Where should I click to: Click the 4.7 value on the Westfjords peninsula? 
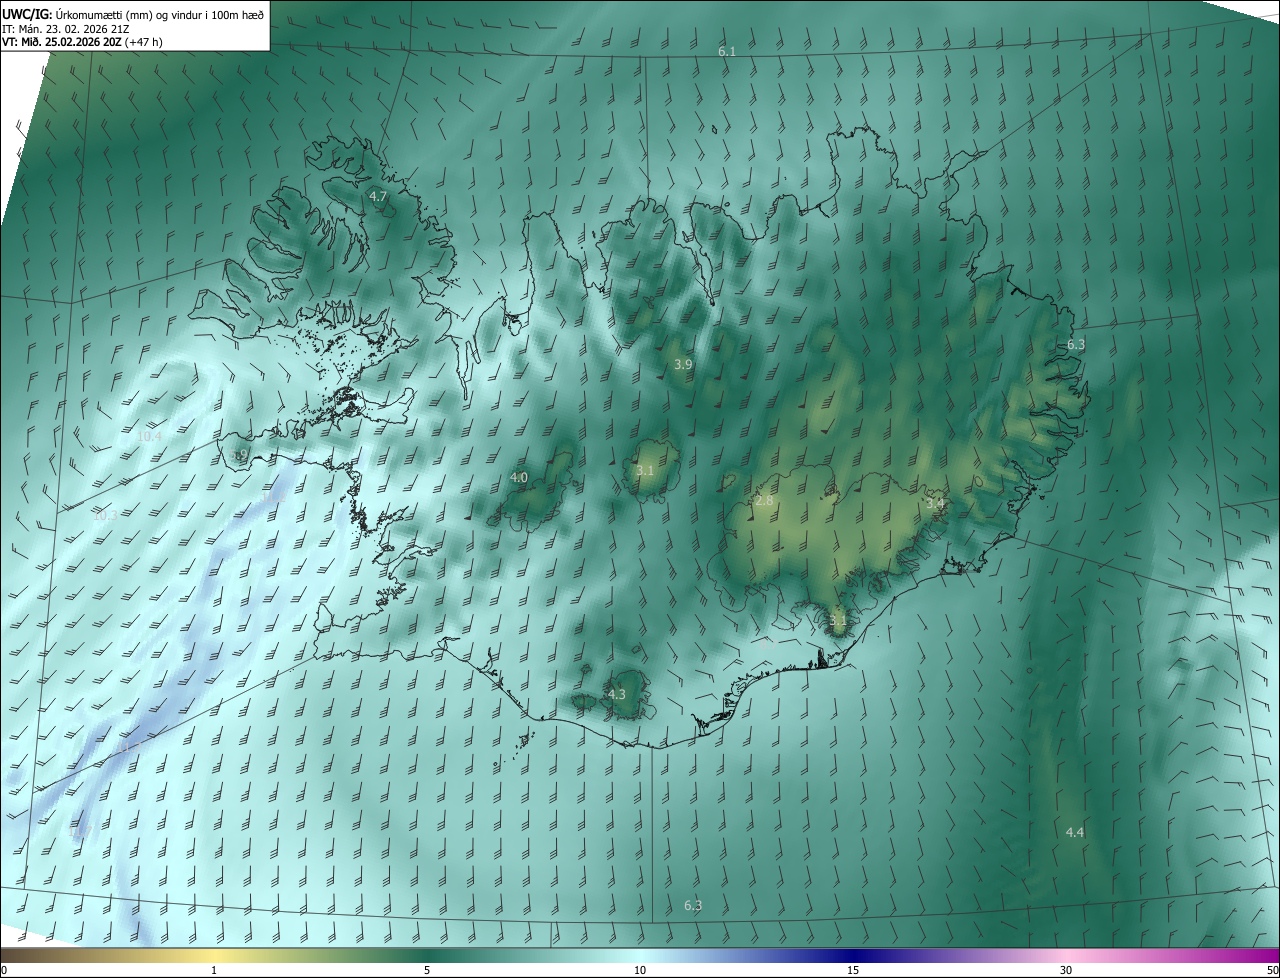[378, 197]
